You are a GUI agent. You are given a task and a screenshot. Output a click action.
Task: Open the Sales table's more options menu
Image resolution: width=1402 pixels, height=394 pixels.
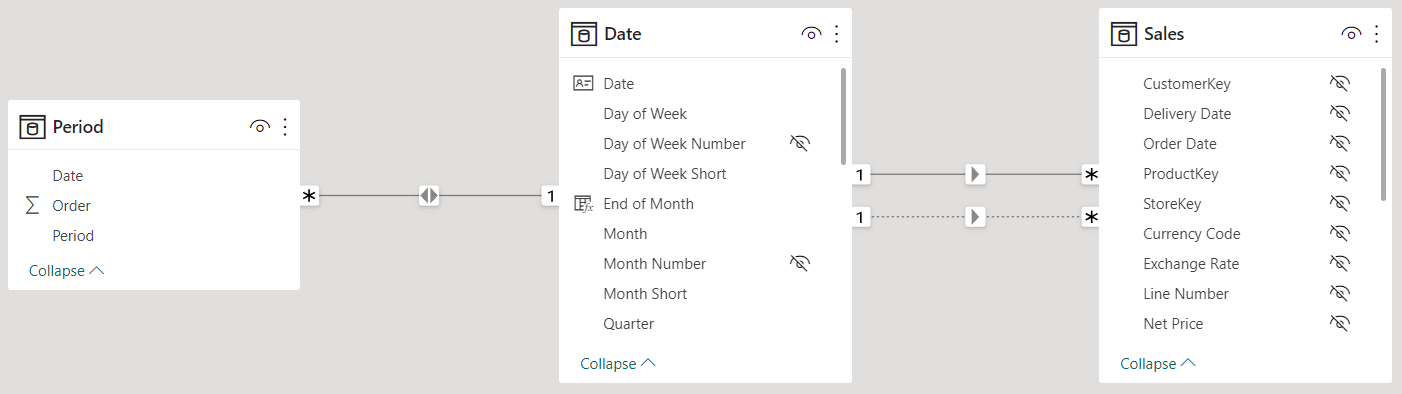(x=1377, y=34)
